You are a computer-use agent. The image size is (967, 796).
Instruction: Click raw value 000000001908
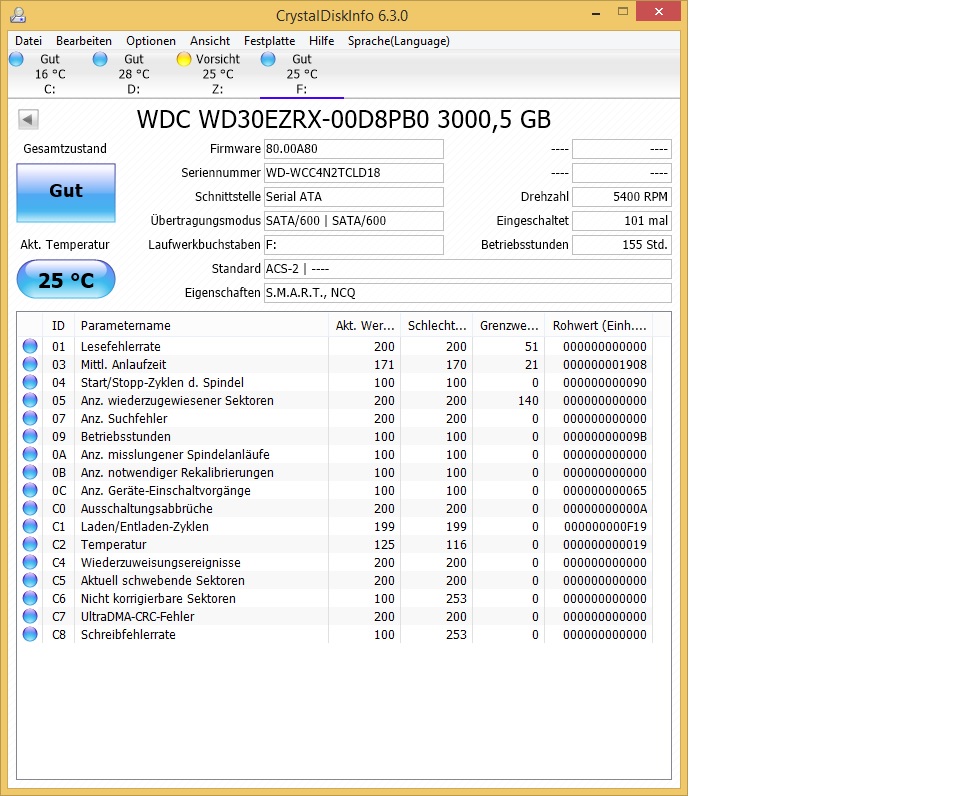click(604, 364)
